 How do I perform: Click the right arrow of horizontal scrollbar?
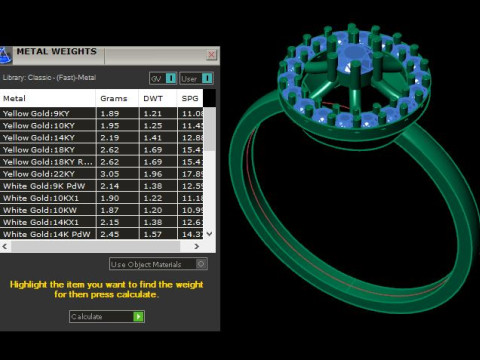197,246
